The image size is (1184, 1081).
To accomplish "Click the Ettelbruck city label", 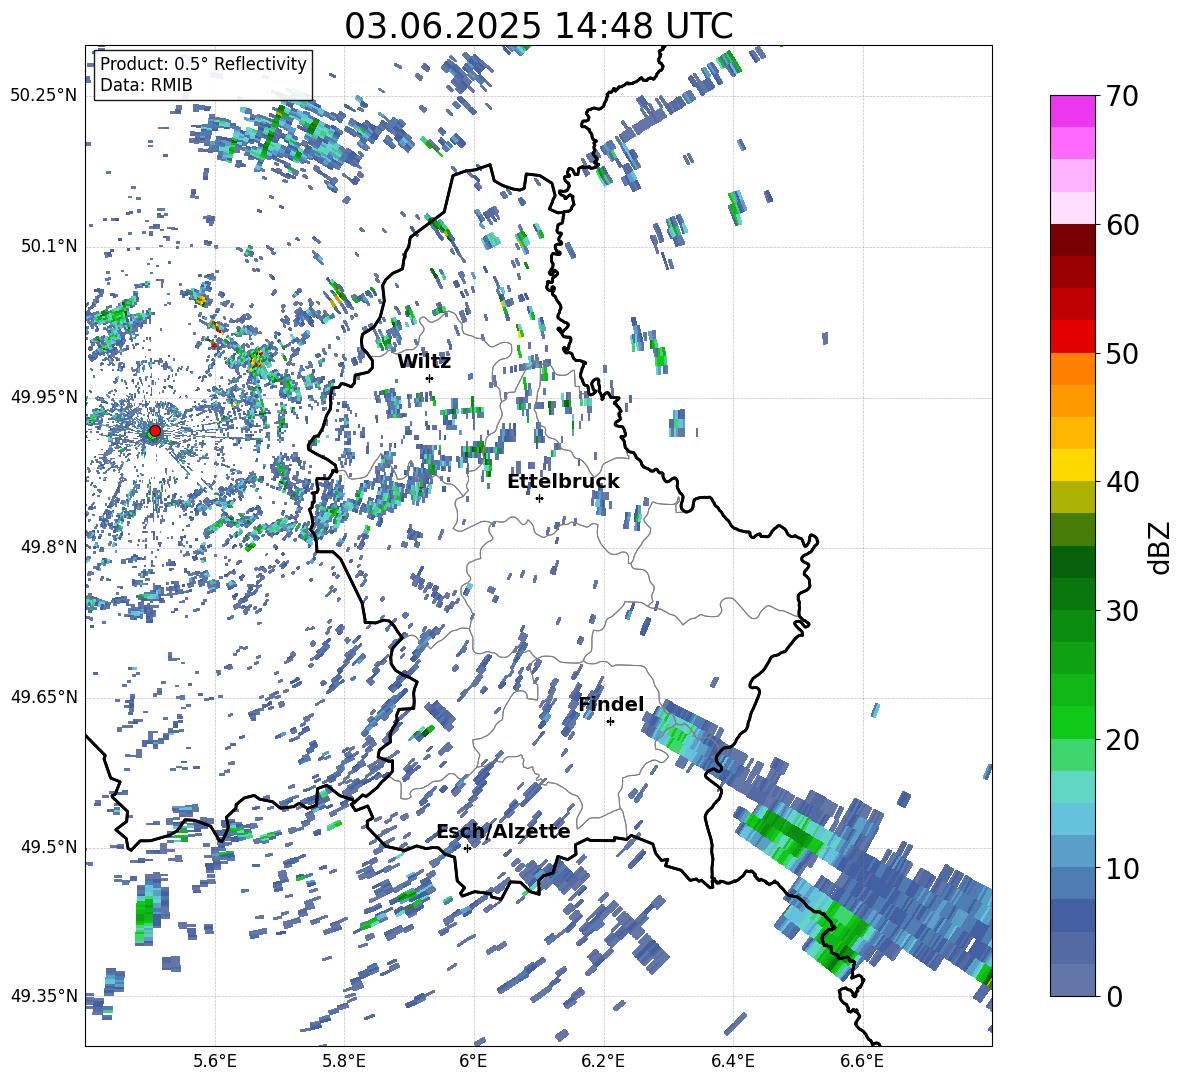I will 563,482.
